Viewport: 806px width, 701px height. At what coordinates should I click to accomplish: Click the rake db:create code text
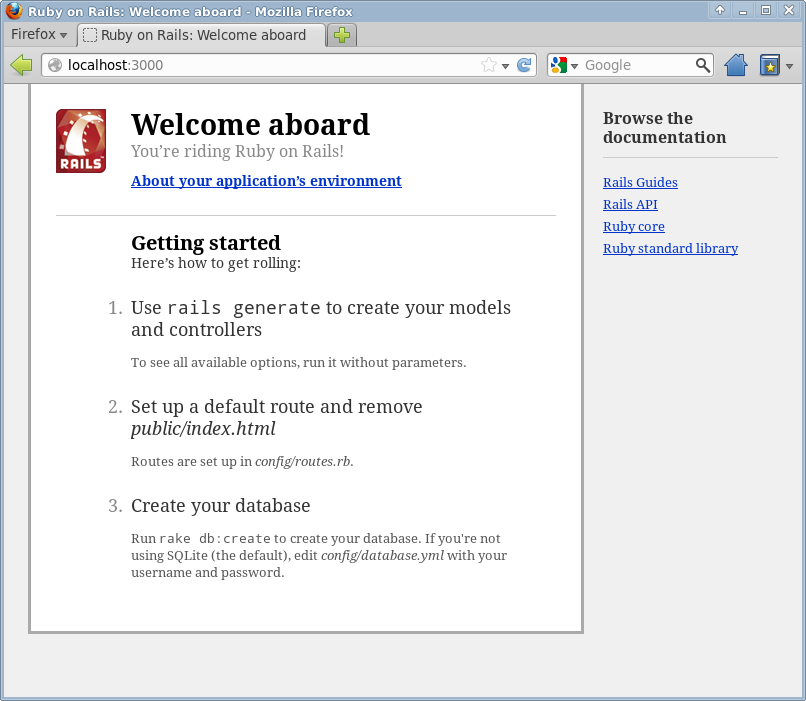(x=215, y=539)
